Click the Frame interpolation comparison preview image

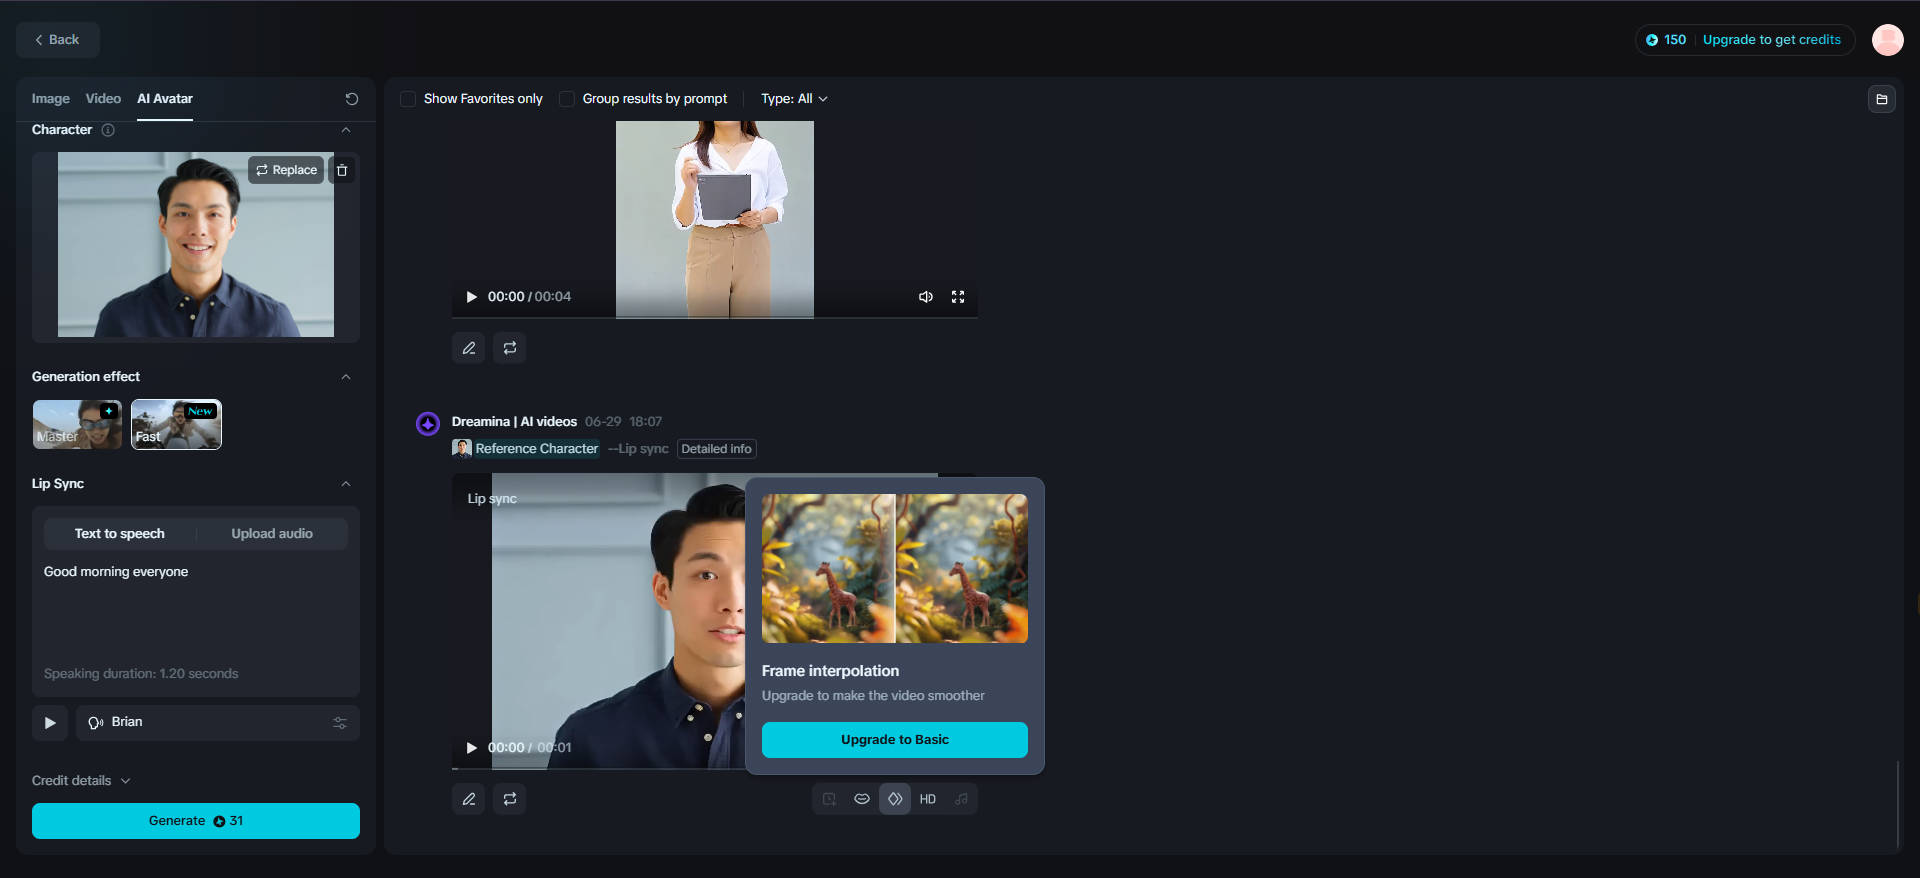[x=895, y=569]
